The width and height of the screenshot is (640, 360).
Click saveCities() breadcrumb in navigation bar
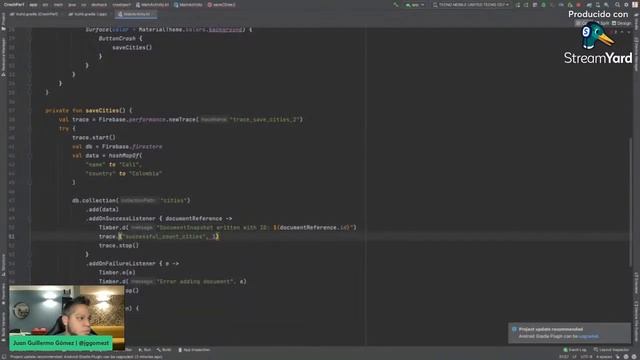tap(222, 4)
